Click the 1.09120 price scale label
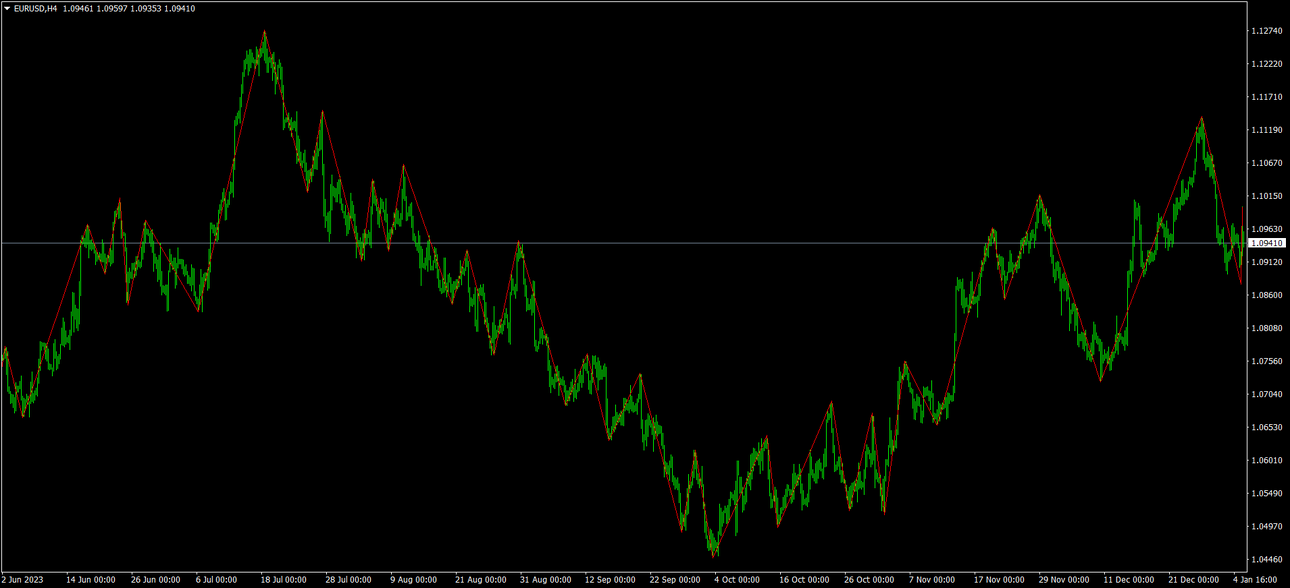This screenshot has height=588, width=1290. tap(1267, 262)
